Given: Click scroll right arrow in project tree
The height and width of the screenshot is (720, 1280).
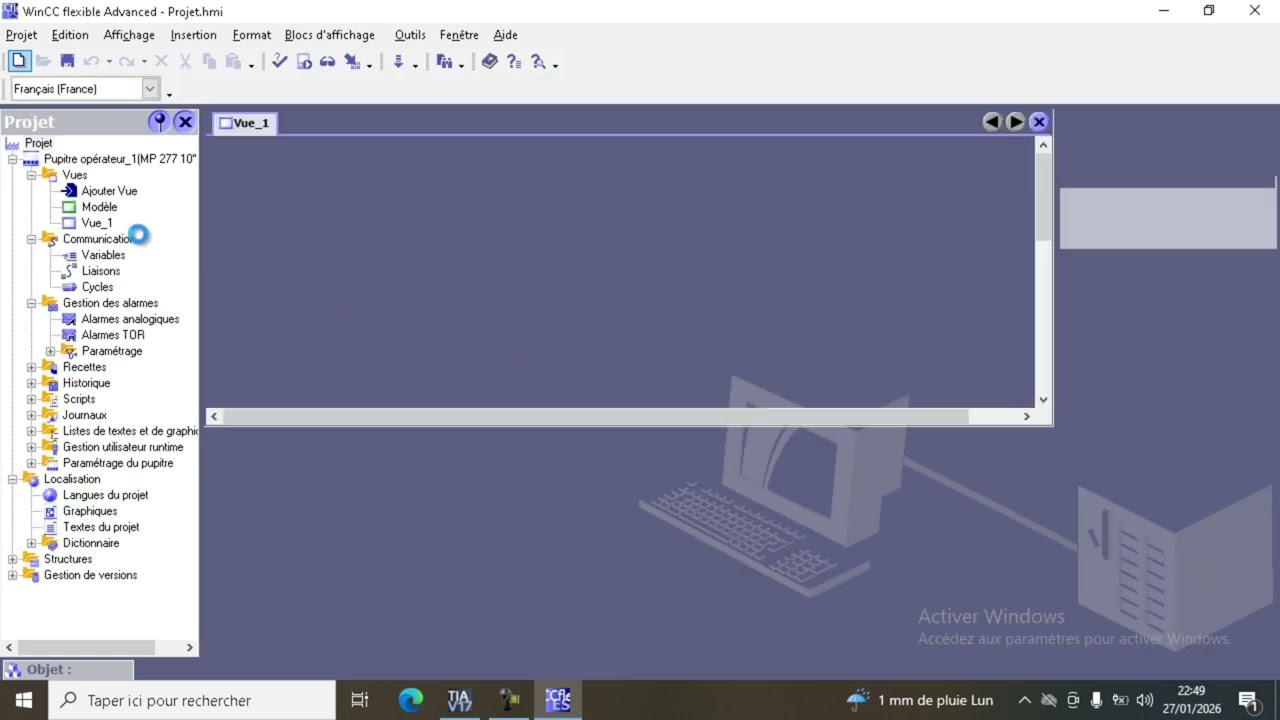Looking at the screenshot, I should click(189, 648).
